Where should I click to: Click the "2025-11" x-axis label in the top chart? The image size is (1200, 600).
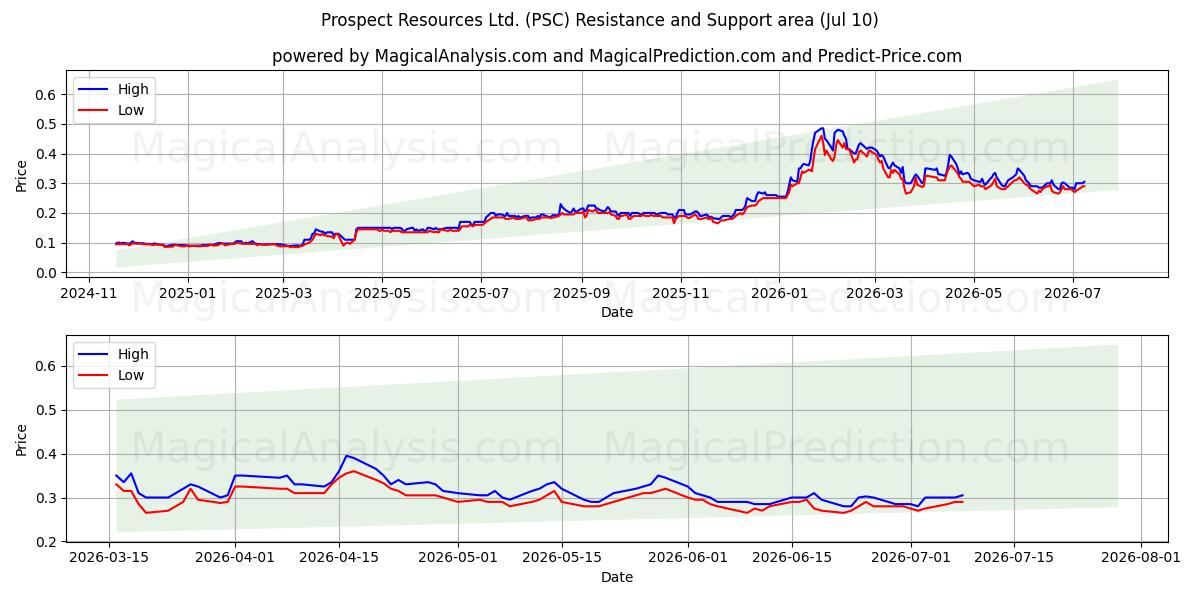(x=680, y=293)
